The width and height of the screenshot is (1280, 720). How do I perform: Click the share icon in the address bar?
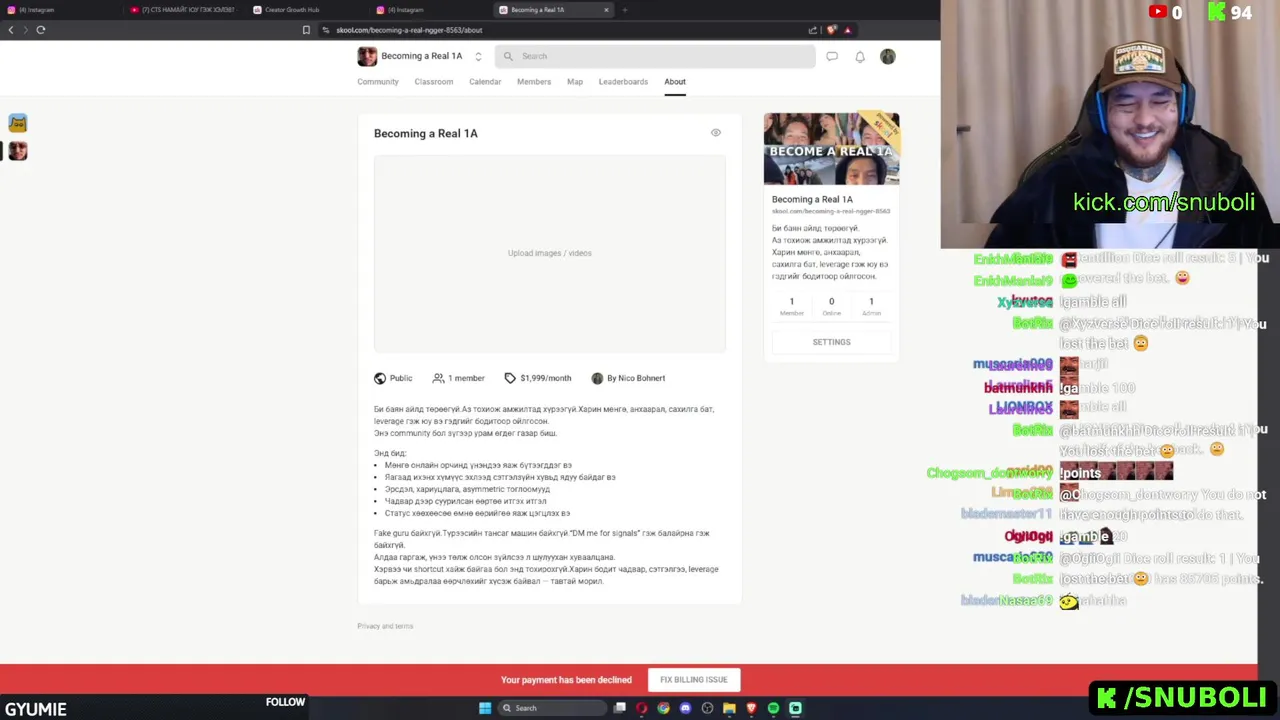coord(813,30)
